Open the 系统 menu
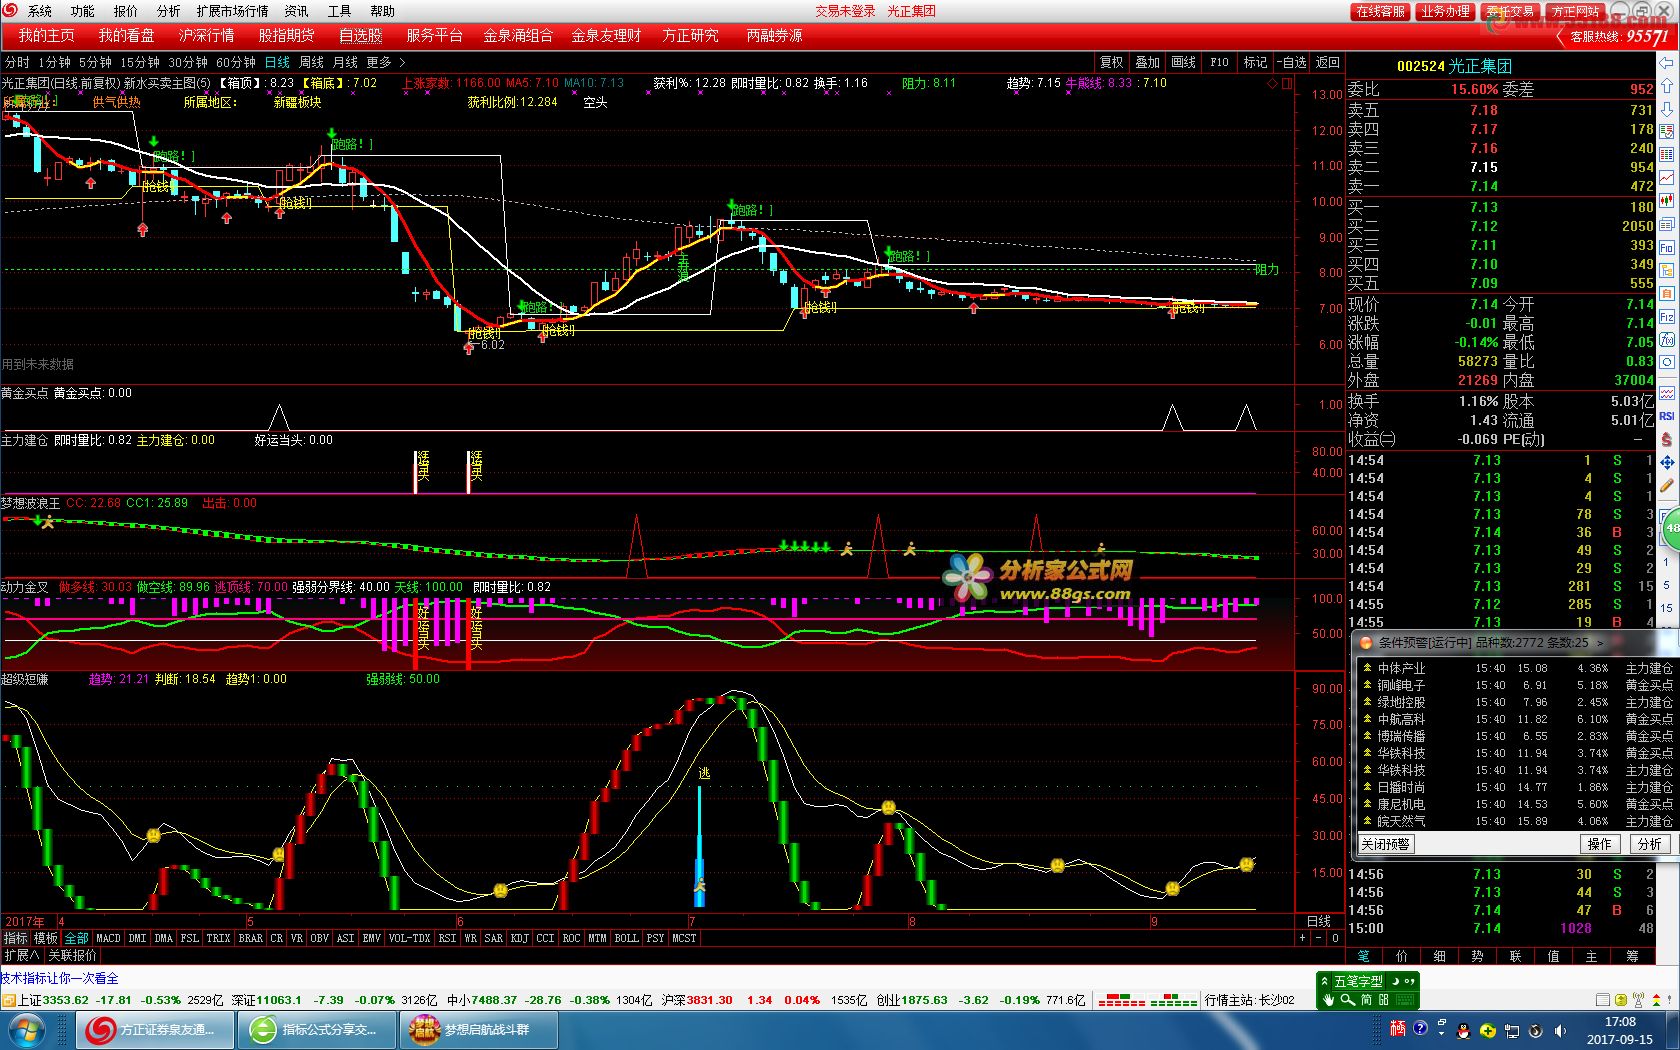The height and width of the screenshot is (1050, 1680). point(40,11)
